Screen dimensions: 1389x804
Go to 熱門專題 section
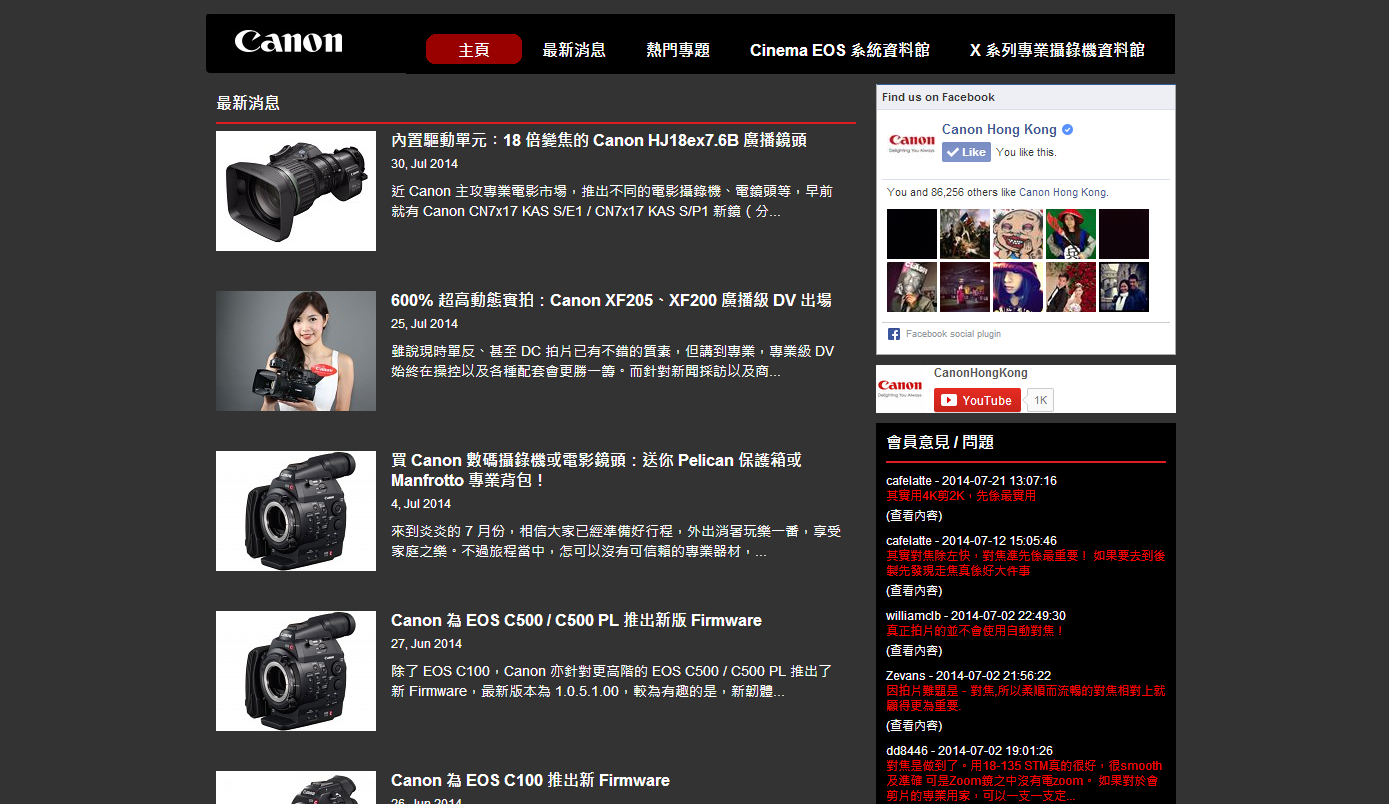coord(678,50)
